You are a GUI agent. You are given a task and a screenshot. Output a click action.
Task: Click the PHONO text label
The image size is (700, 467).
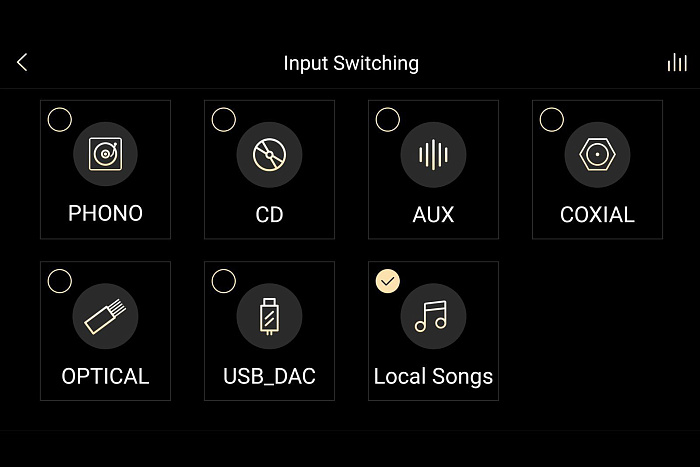pyautogui.click(x=105, y=213)
